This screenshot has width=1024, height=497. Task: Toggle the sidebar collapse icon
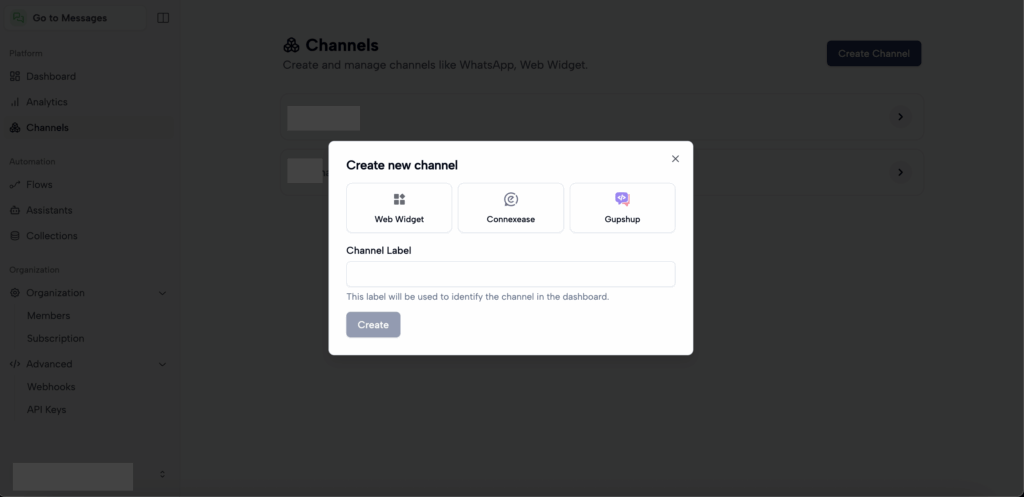163,18
